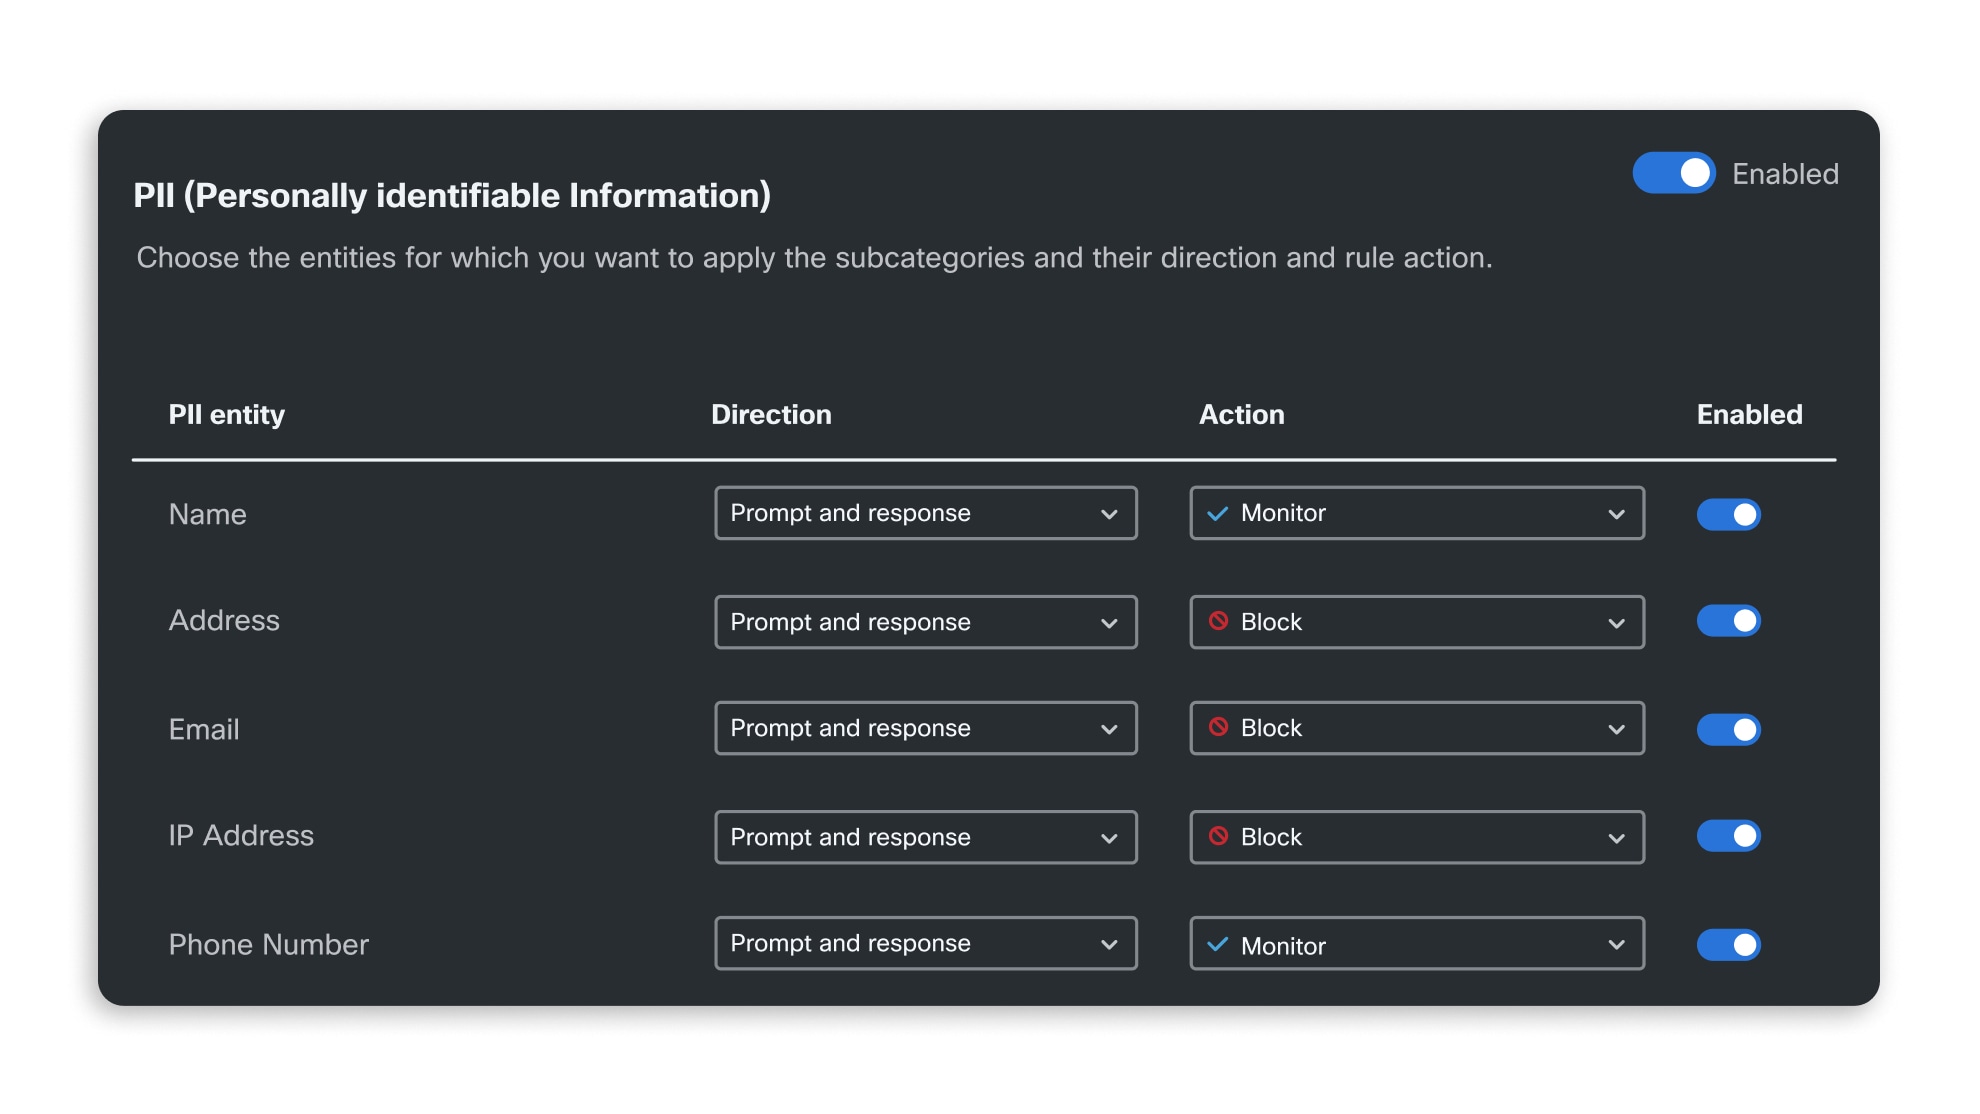Disable the main PII Enabled toggle
The width and height of the screenshot is (1980, 1114).
[x=1673, y=172]
